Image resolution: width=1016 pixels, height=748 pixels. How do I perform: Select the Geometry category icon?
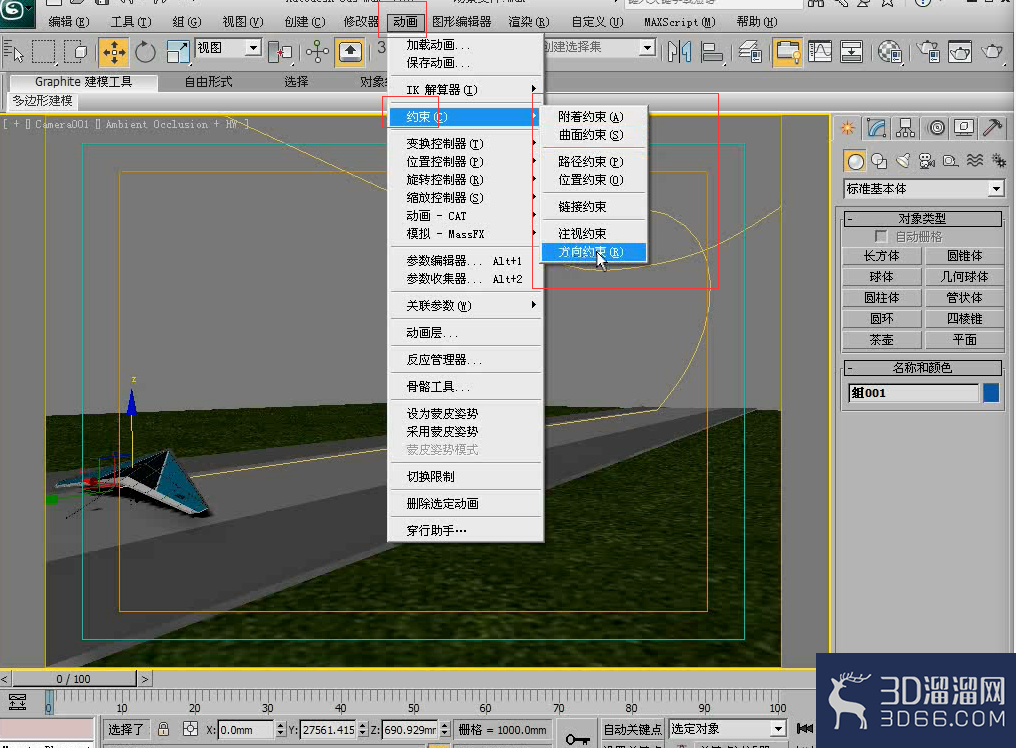[855, 161]
